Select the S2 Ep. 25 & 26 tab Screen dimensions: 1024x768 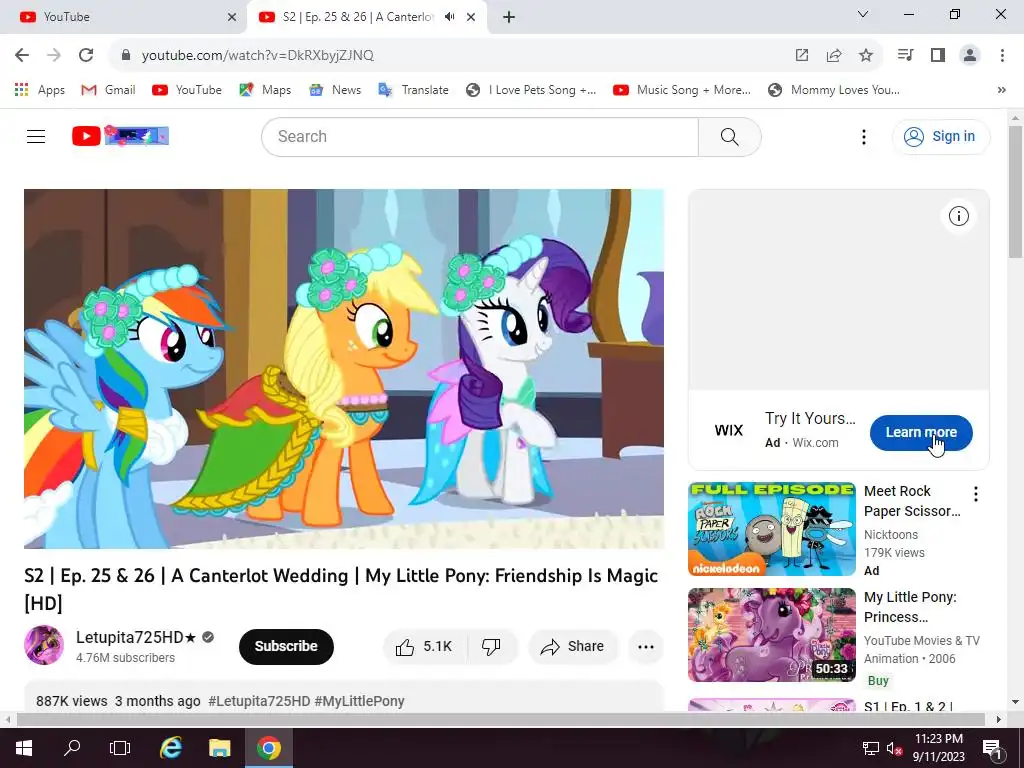click(356, 17)
